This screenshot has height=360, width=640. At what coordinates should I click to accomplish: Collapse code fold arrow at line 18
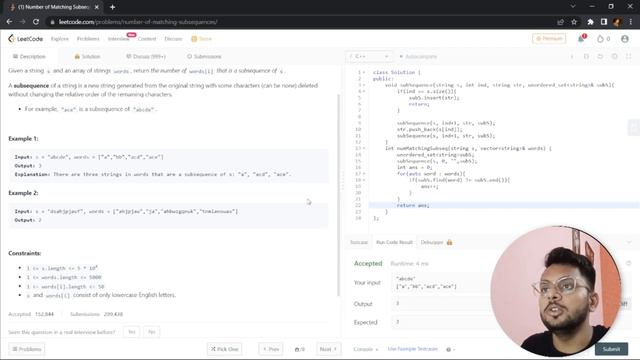point(364,180)
